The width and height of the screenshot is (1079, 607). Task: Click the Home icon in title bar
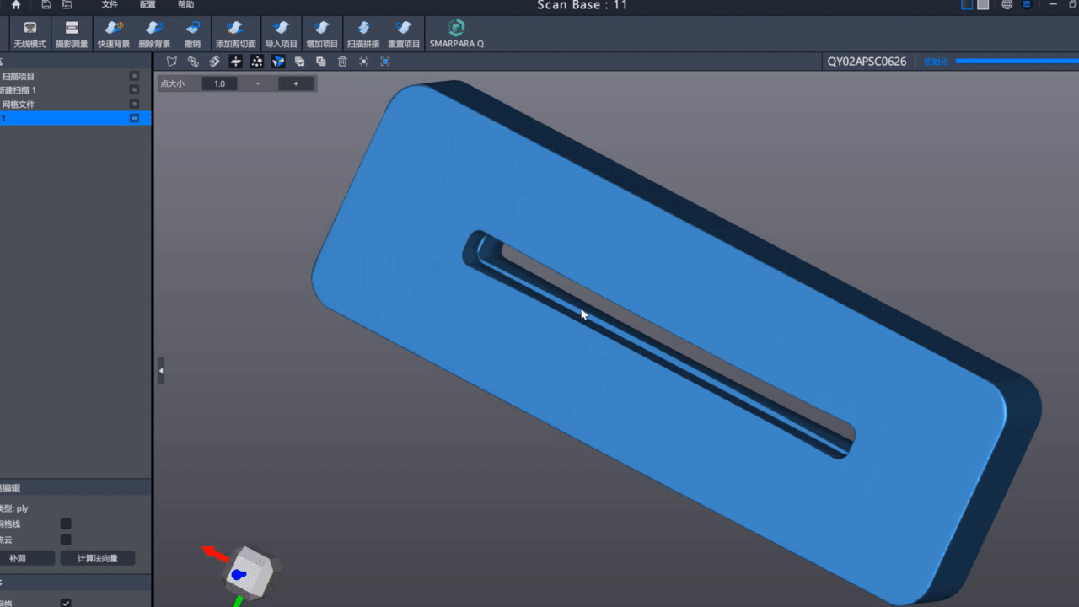16,5
